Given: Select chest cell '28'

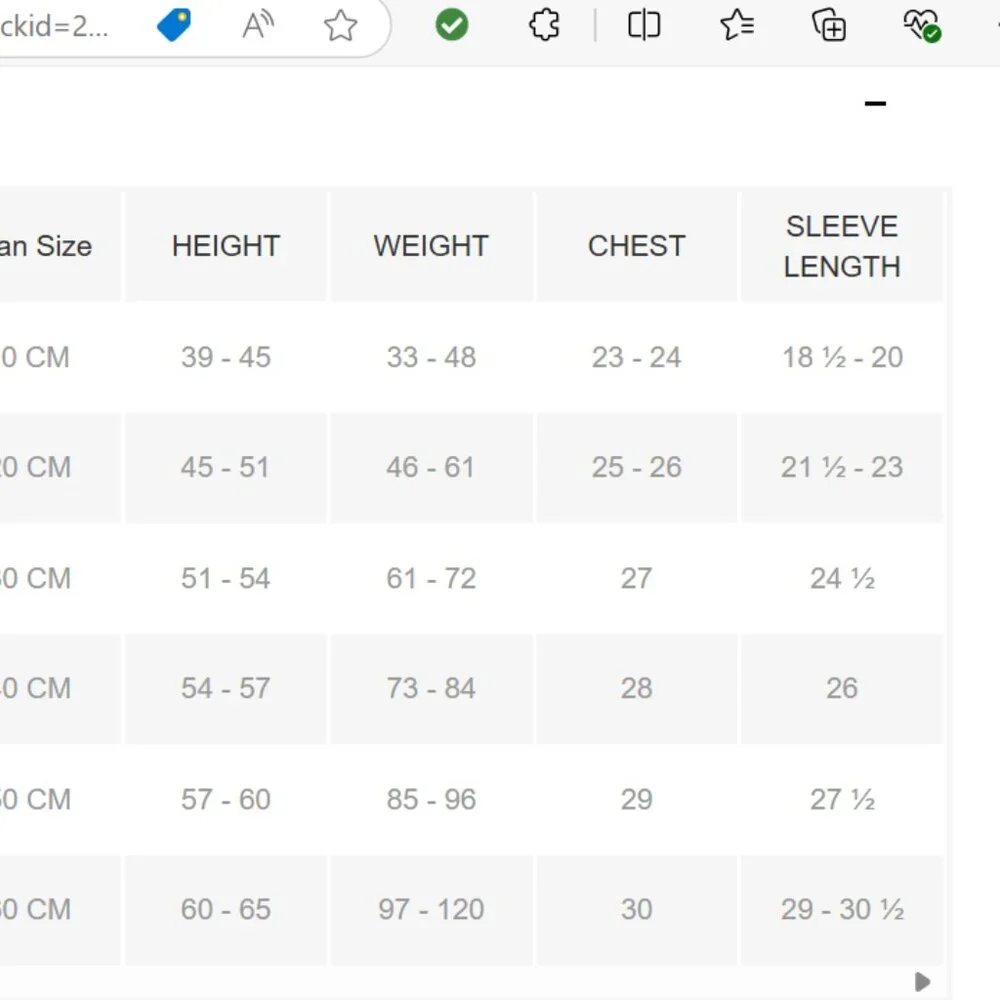Looking at the screenshot, I should tap(636, 689).
